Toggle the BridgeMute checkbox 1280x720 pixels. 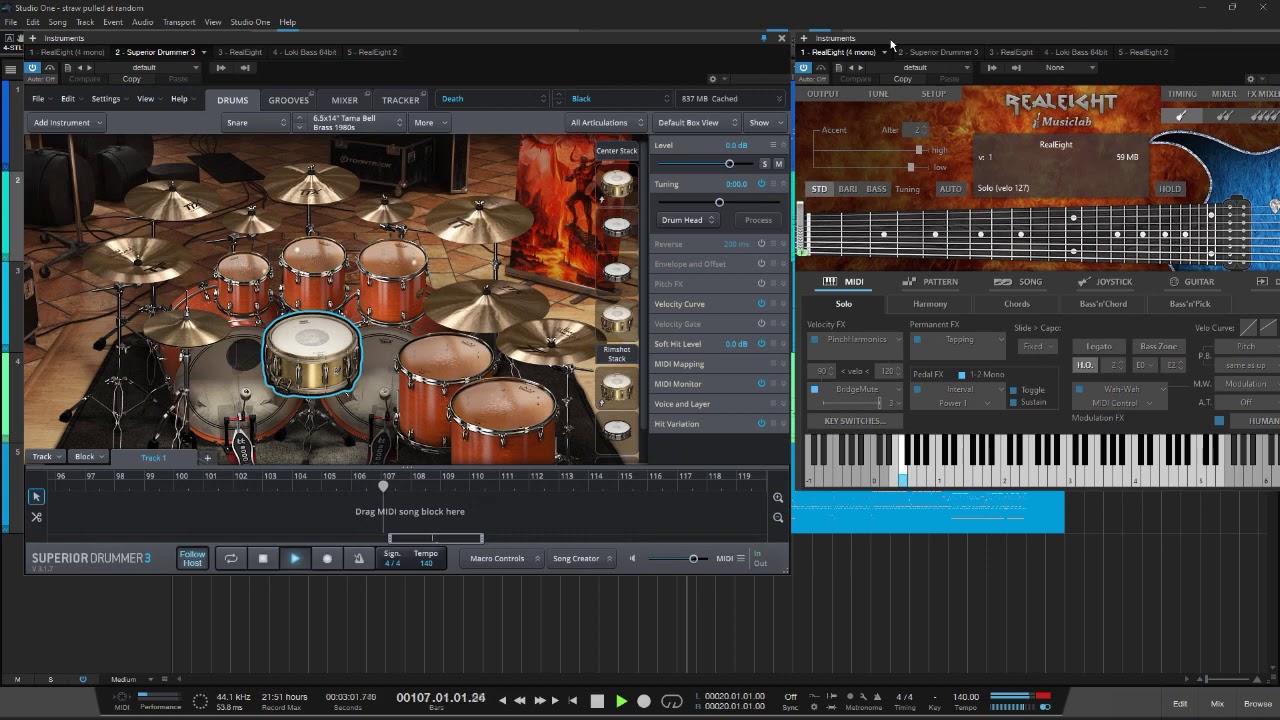(x=814, y=389)
